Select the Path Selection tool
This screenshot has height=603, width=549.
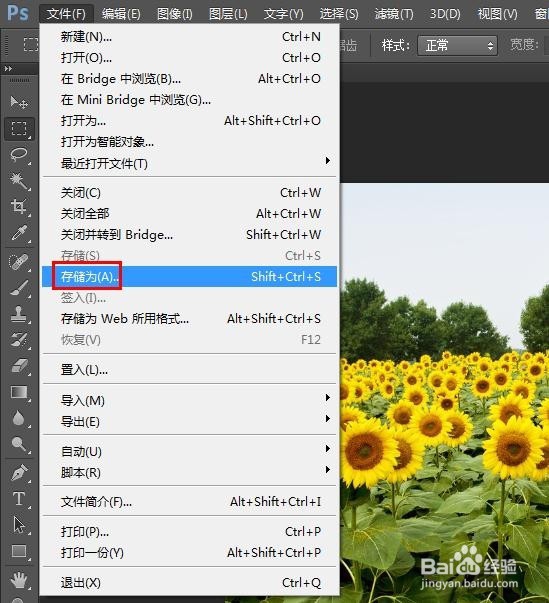click(19, 525)
